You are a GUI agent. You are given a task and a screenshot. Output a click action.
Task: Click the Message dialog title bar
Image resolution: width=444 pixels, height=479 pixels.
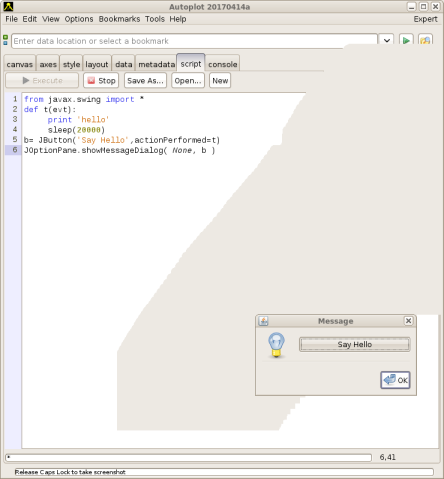[x=336, y=321]
